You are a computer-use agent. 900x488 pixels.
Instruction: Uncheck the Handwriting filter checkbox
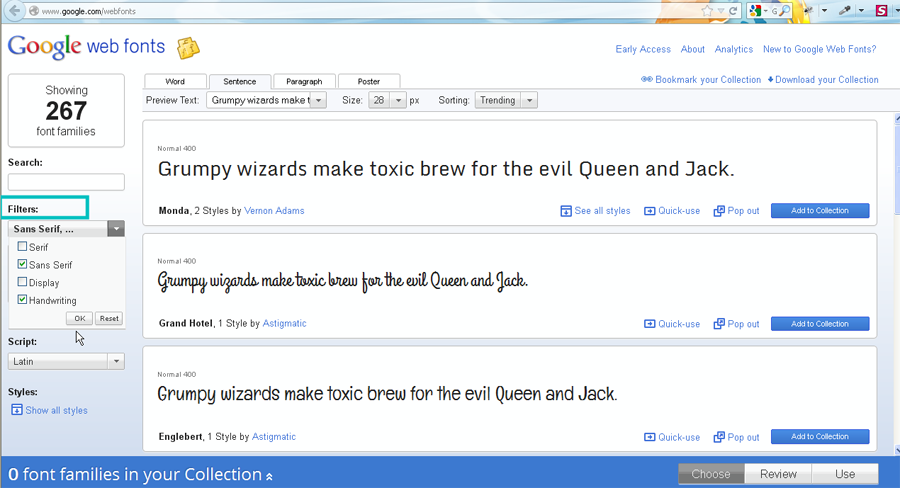tap(22, 300)
